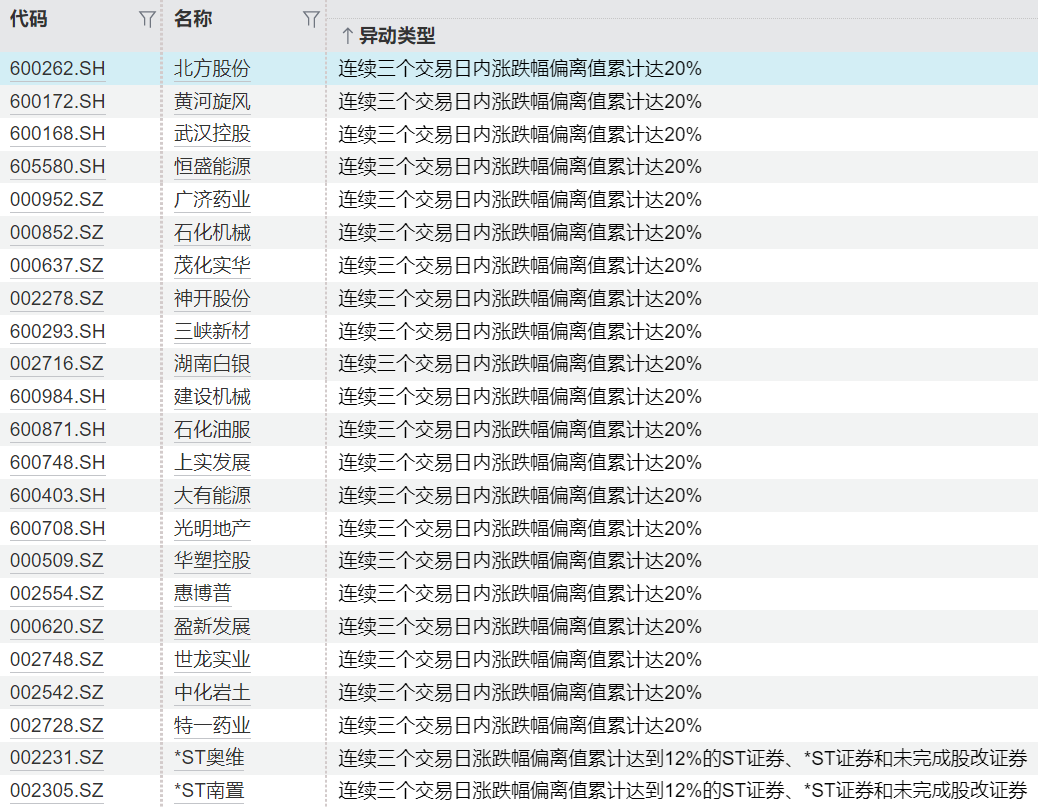Click the 代码 column header
Screen dimensions: 1038x807
(29, 19)
